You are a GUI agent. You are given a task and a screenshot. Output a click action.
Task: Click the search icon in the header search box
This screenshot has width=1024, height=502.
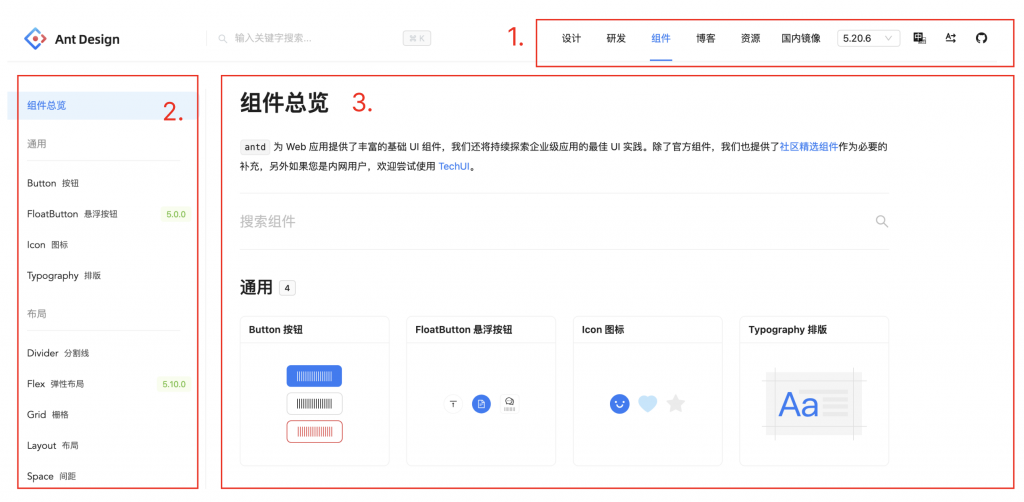pos(223,39)
